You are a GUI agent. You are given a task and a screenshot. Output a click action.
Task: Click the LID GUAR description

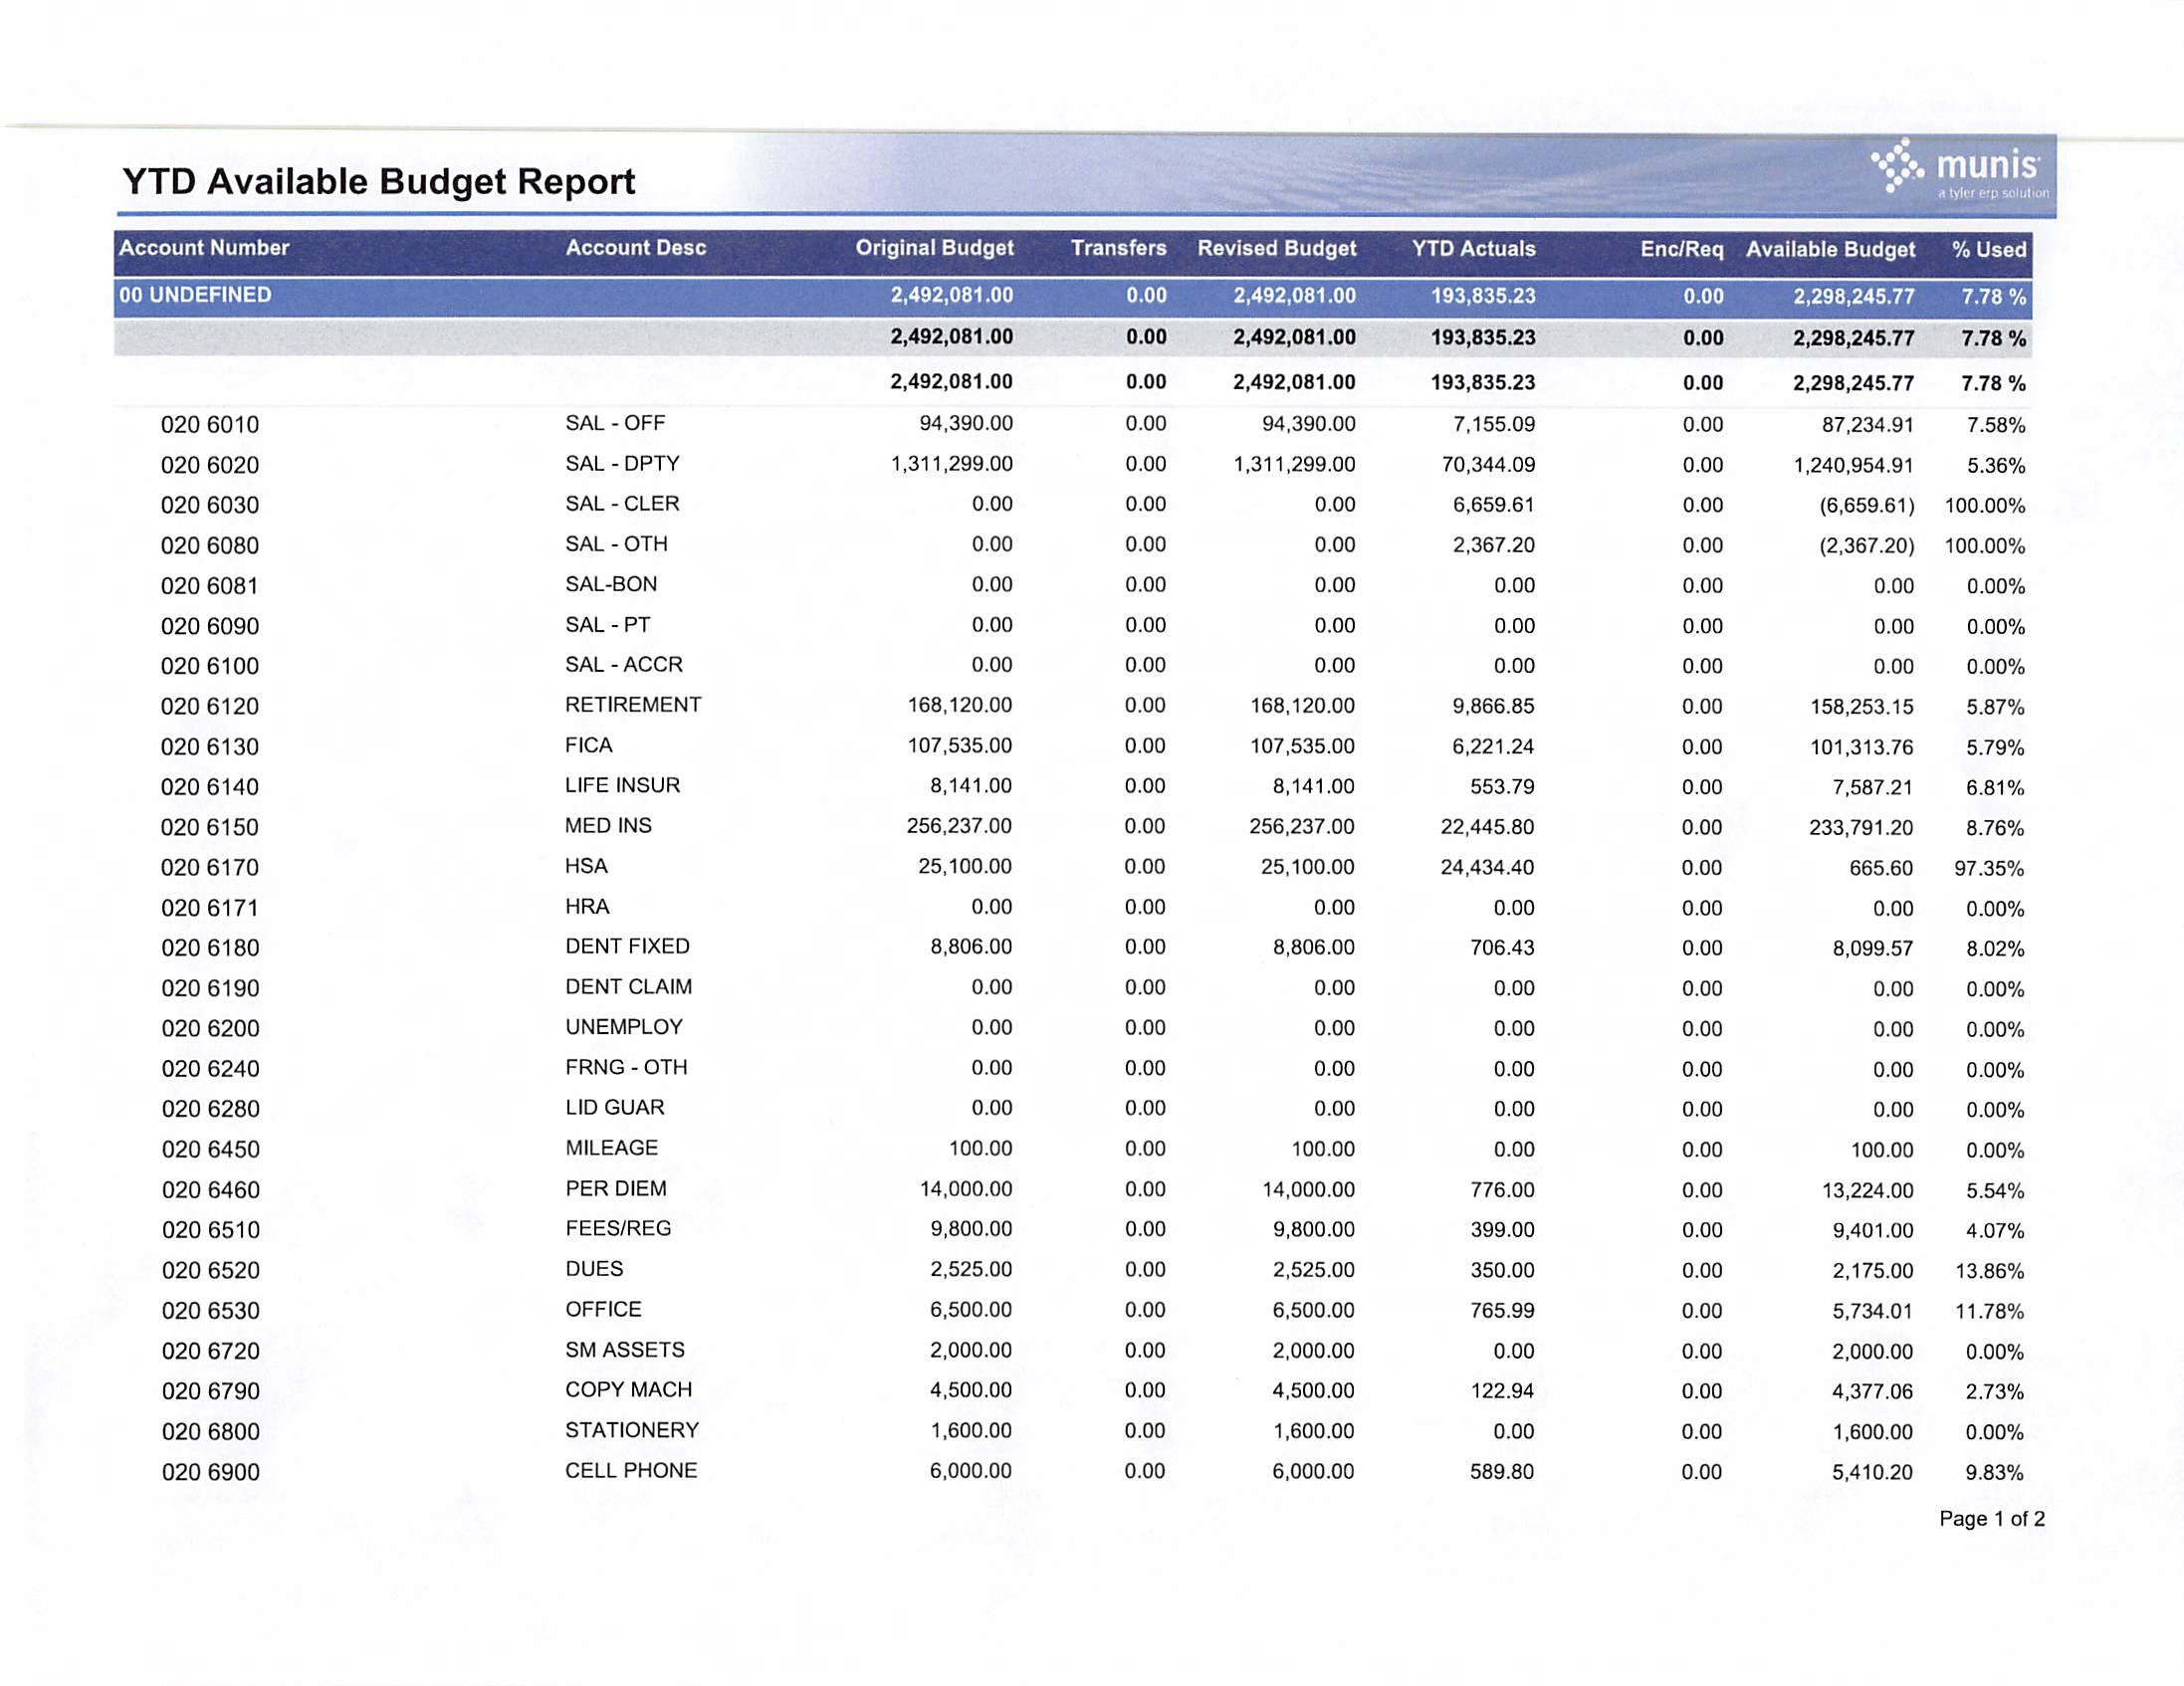pyautogui.click(x=615, y=1107)
